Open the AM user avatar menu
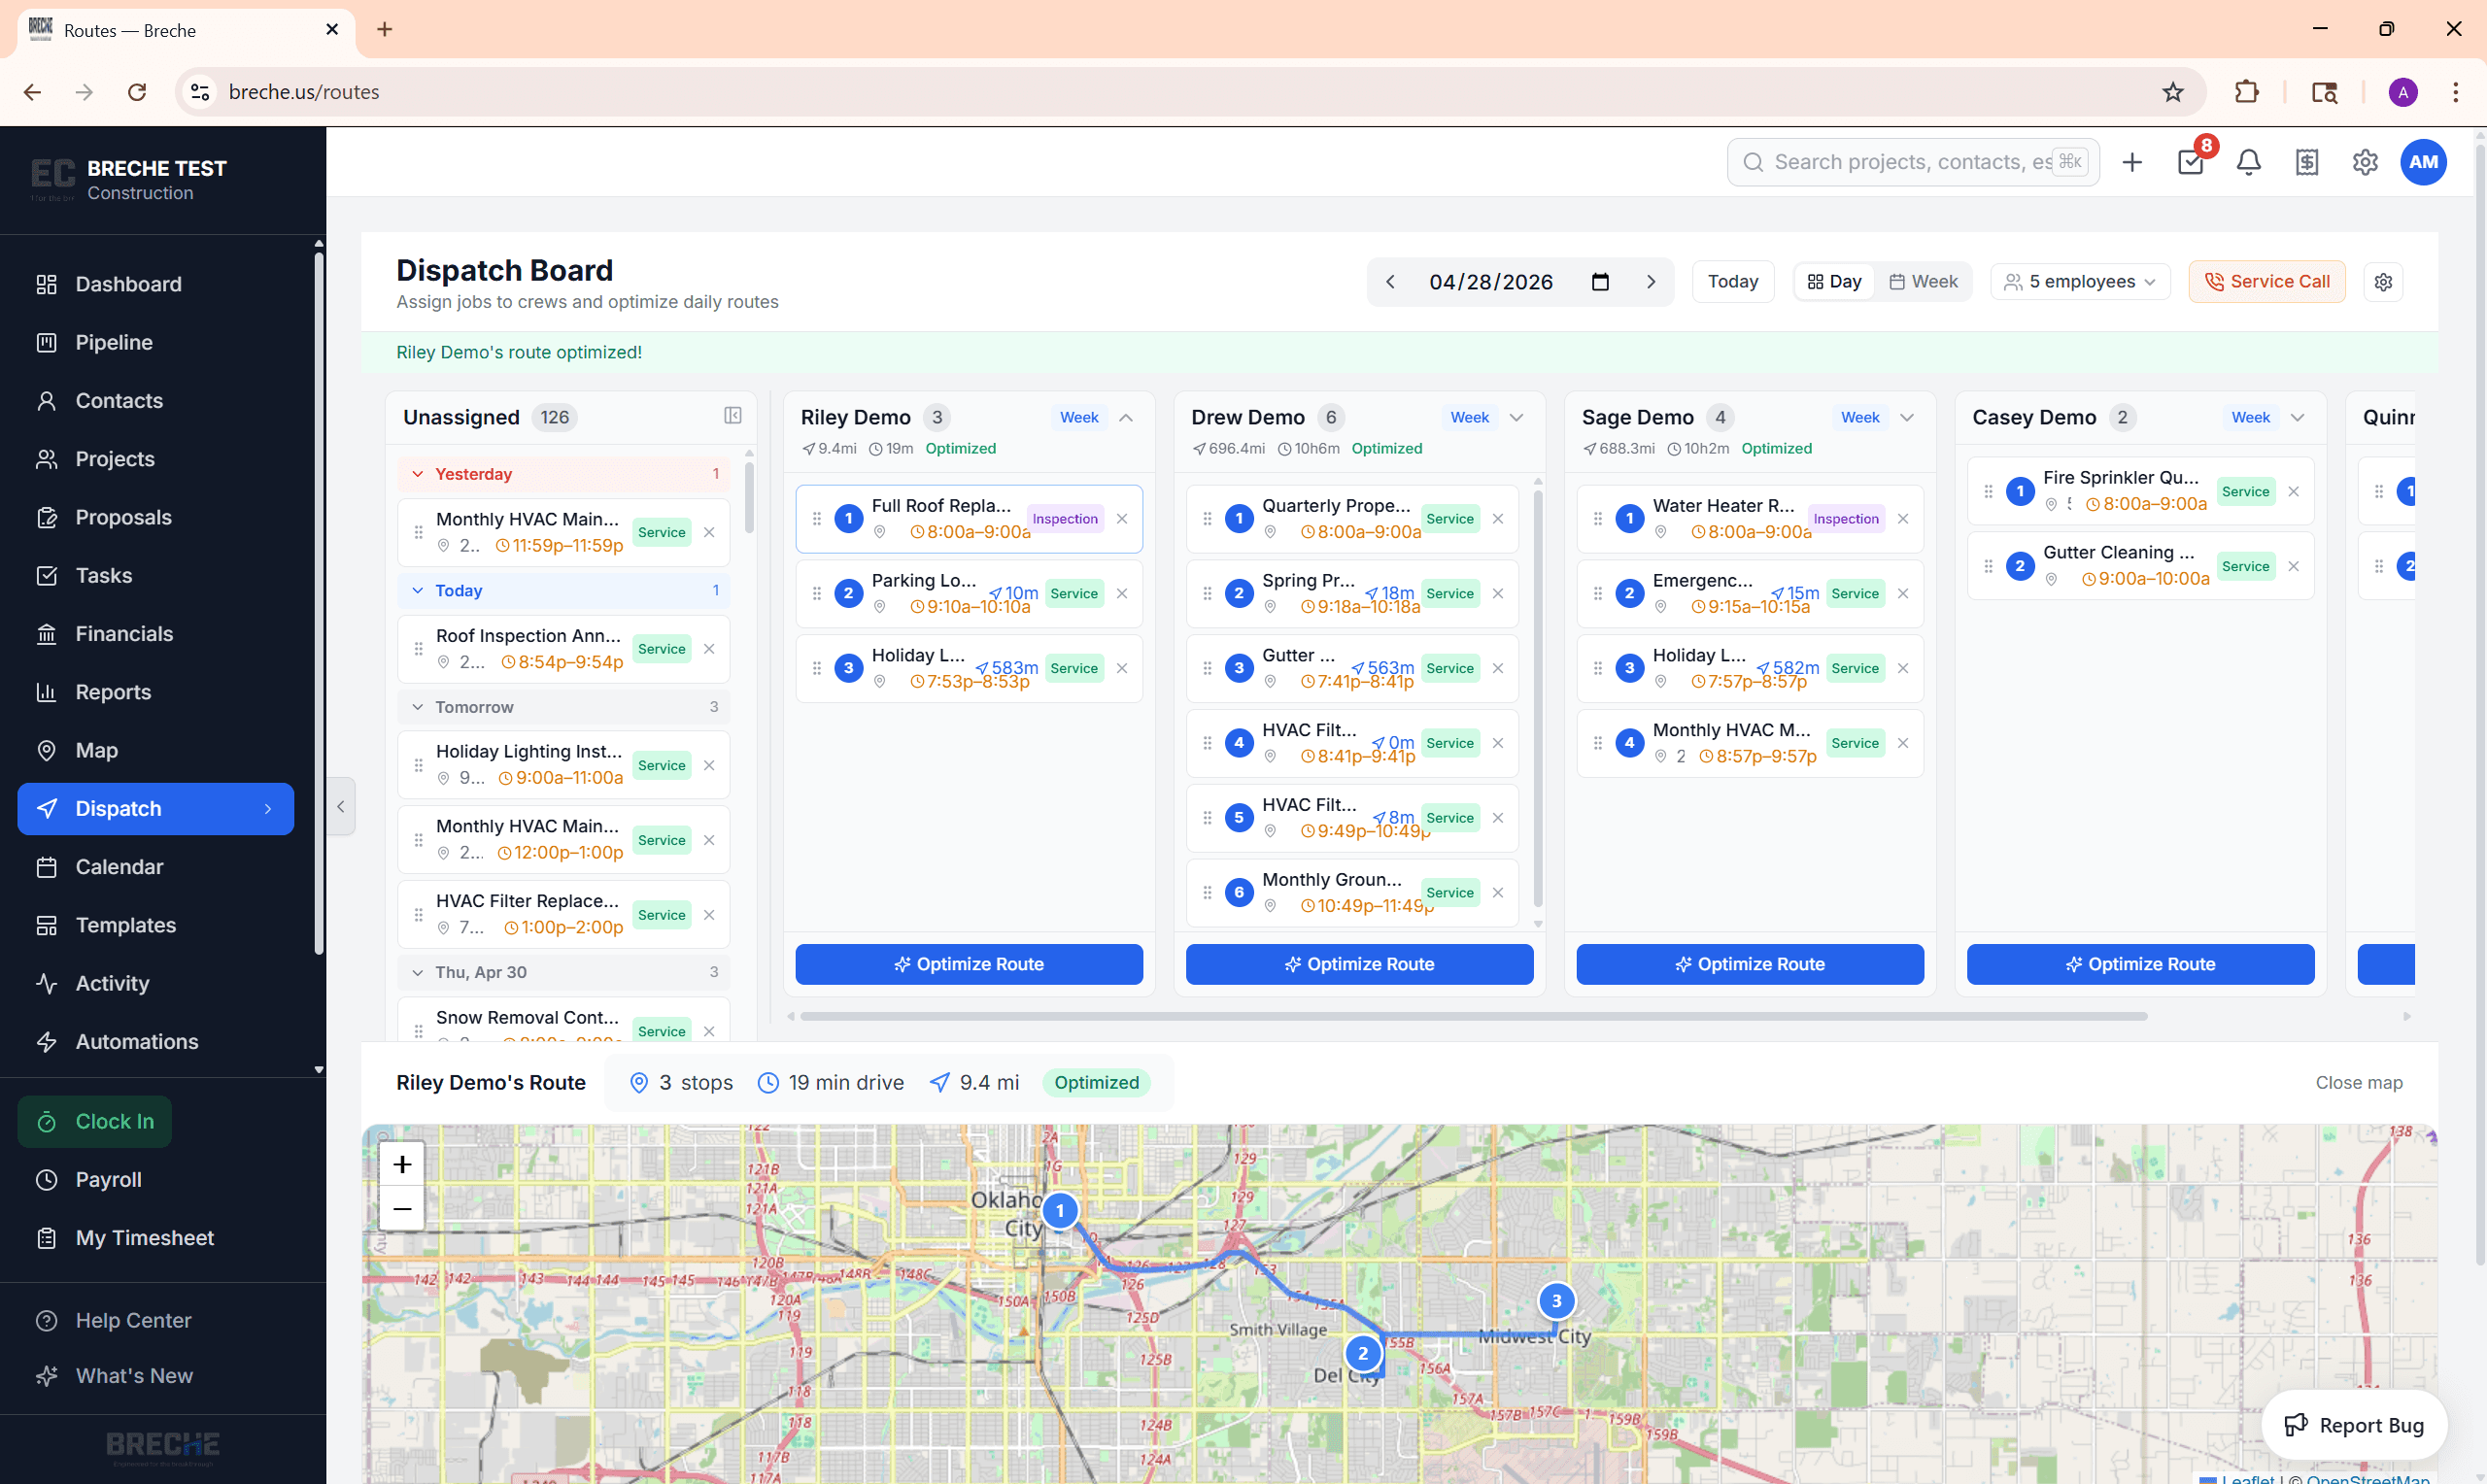Screen dimensions: 2487x1484 (2423, 162)
